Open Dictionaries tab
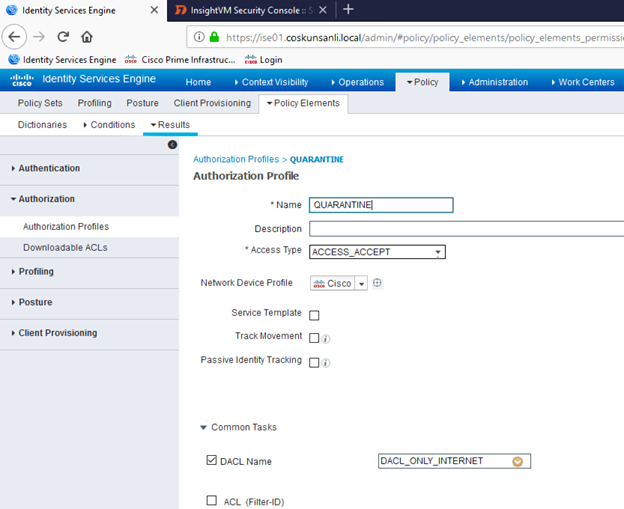624x509 pixels. pos(42,125)
